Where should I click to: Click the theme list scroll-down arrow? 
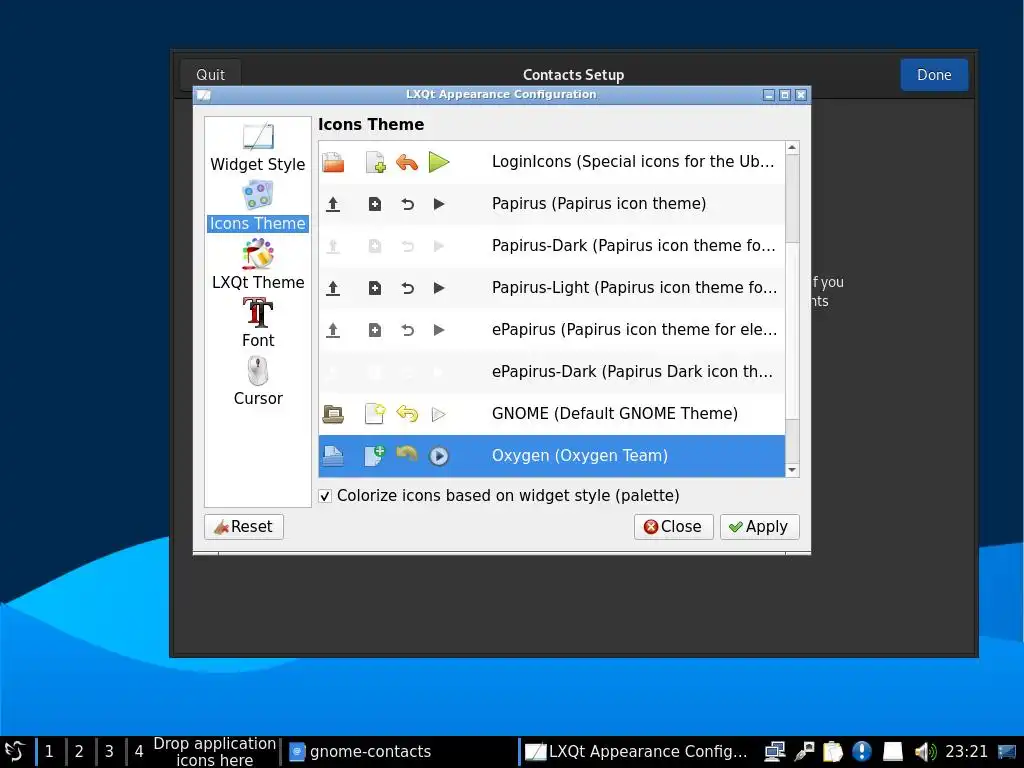[x=792, y=470]
